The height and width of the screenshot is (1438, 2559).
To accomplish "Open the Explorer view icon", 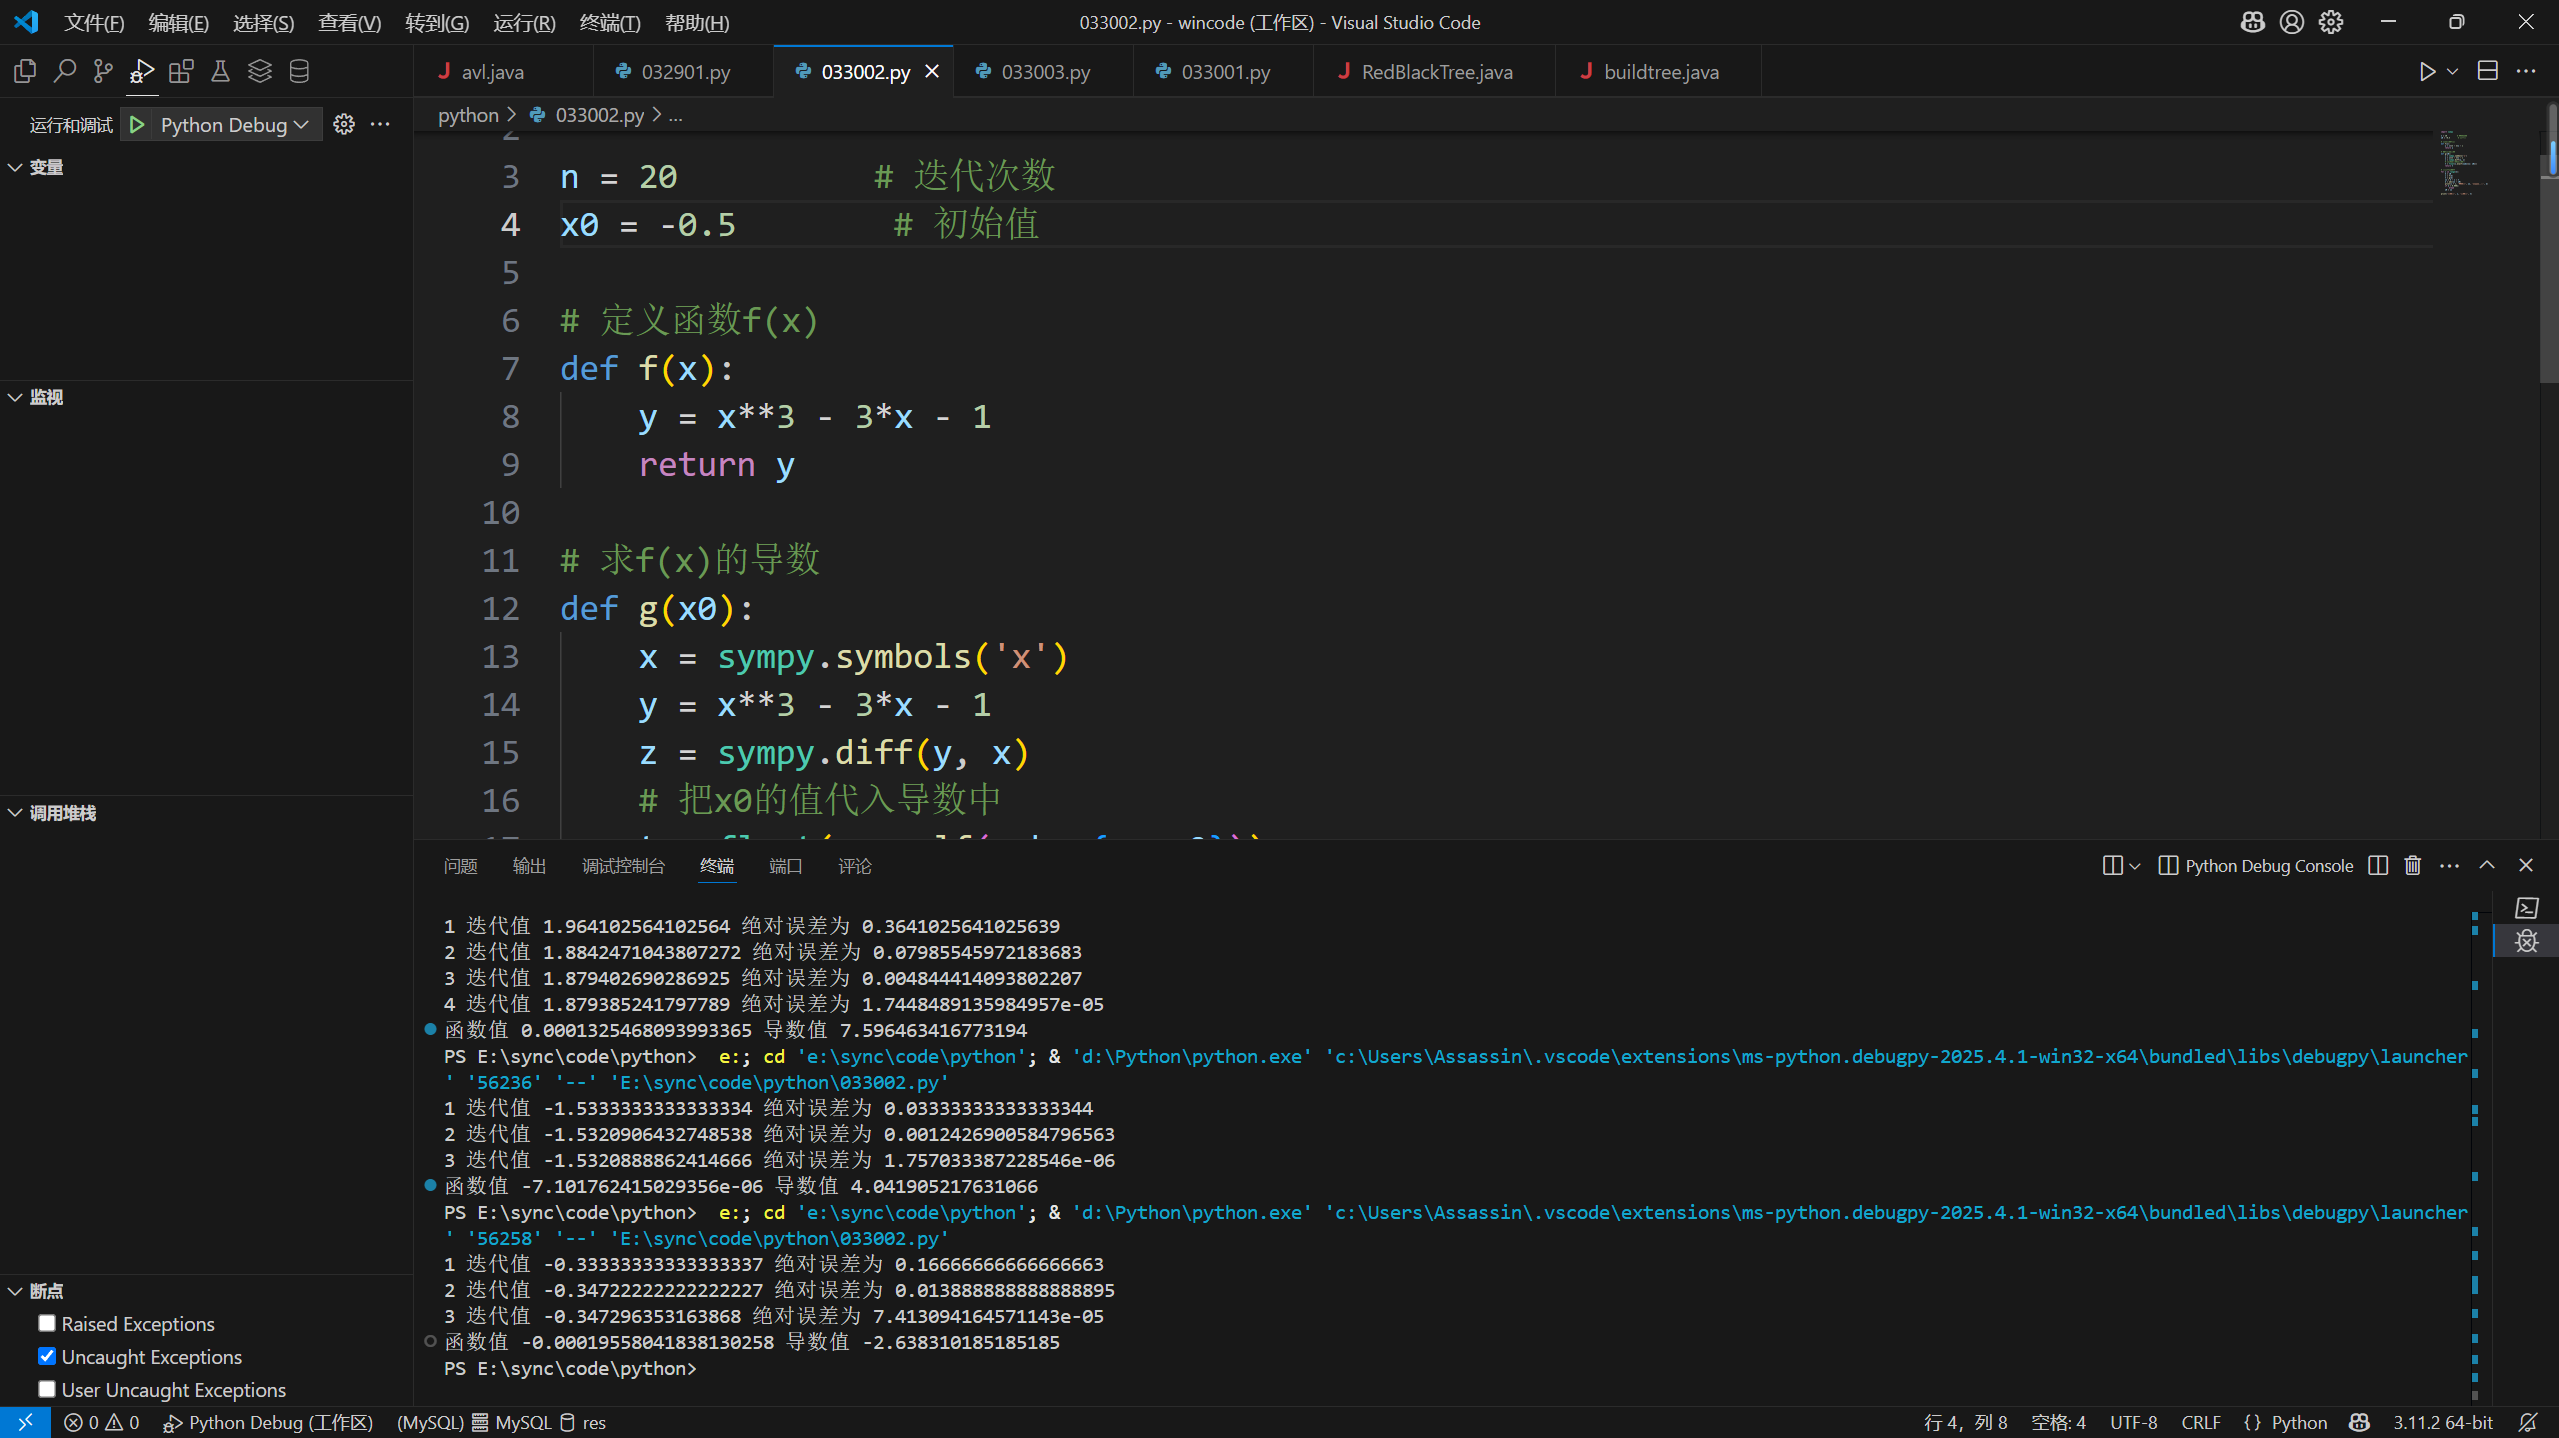I will (25, 71).
